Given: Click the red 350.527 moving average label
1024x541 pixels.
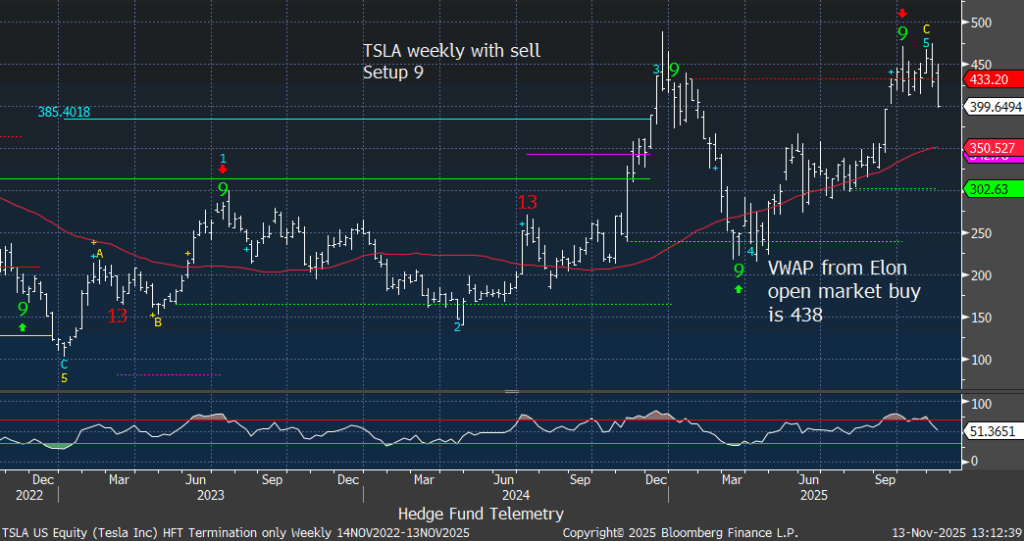Looking at the screenshot, I should tap(989, 148).
